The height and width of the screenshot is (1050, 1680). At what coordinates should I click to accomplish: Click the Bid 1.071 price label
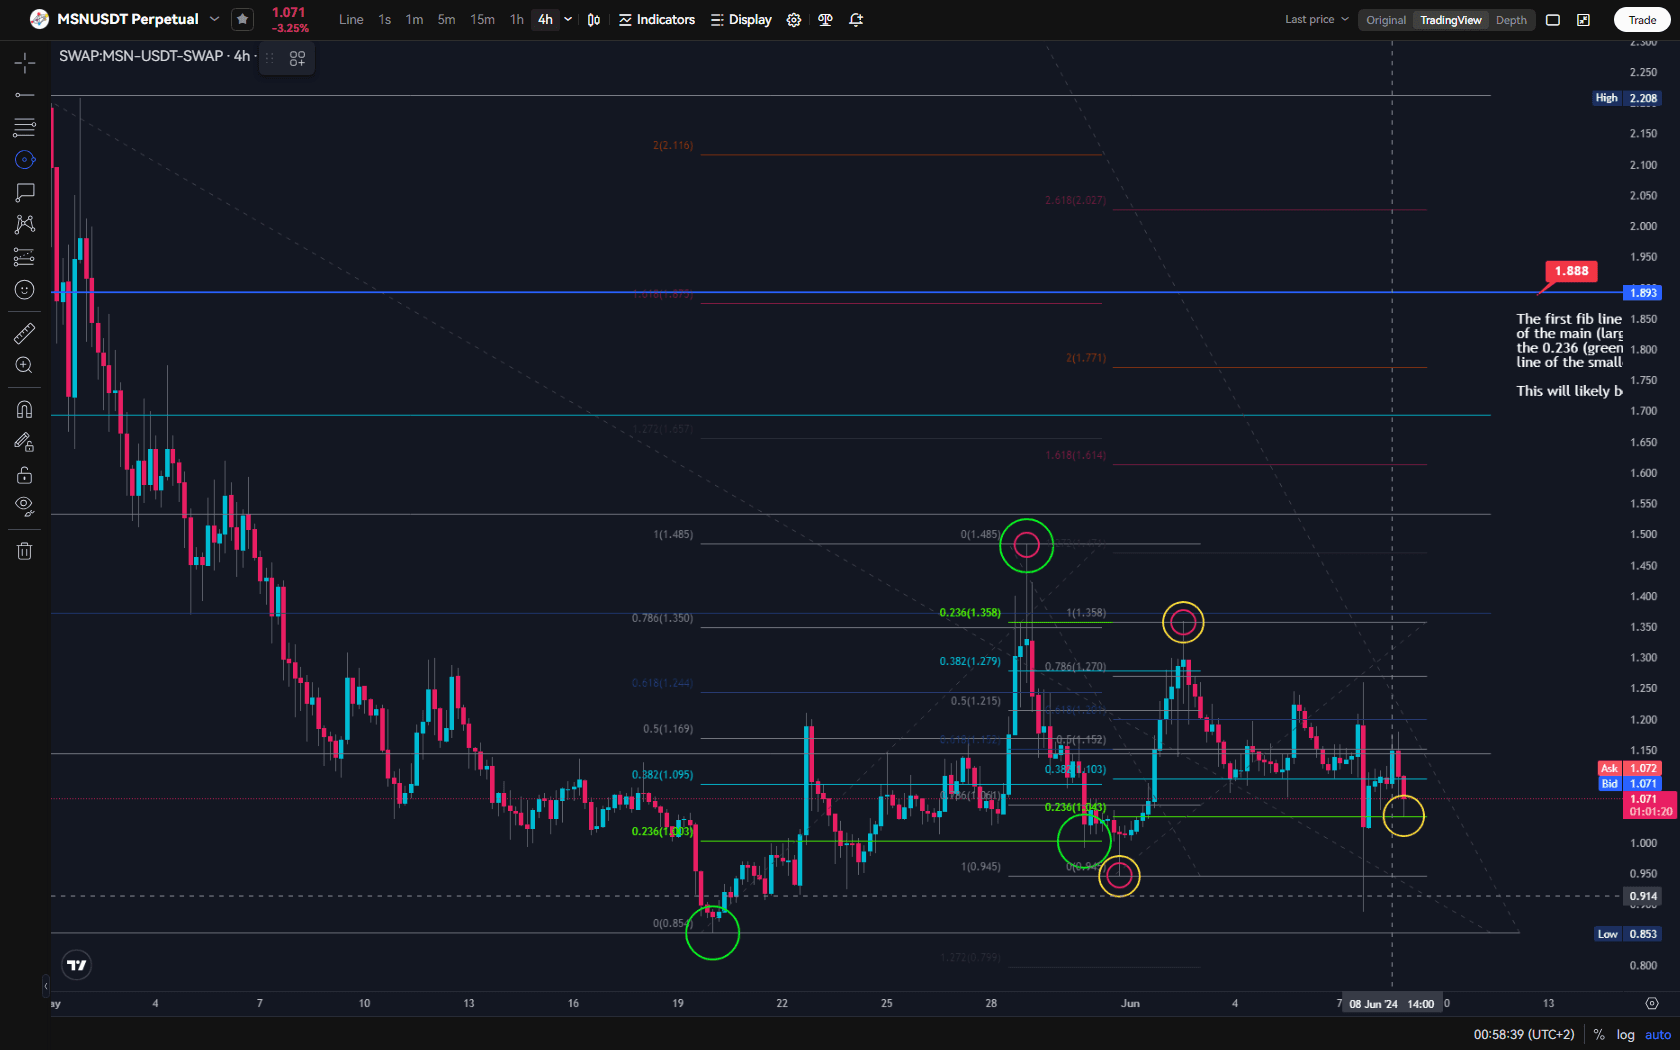(x=1630, y=784)
